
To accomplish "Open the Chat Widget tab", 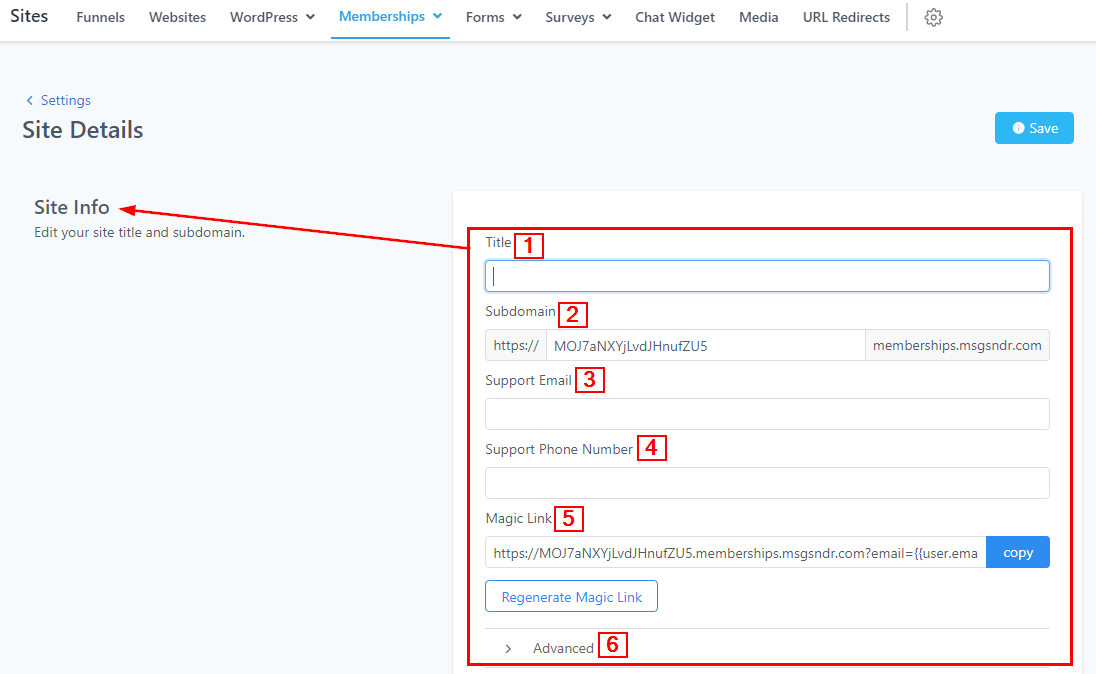I will coord(675,17).
